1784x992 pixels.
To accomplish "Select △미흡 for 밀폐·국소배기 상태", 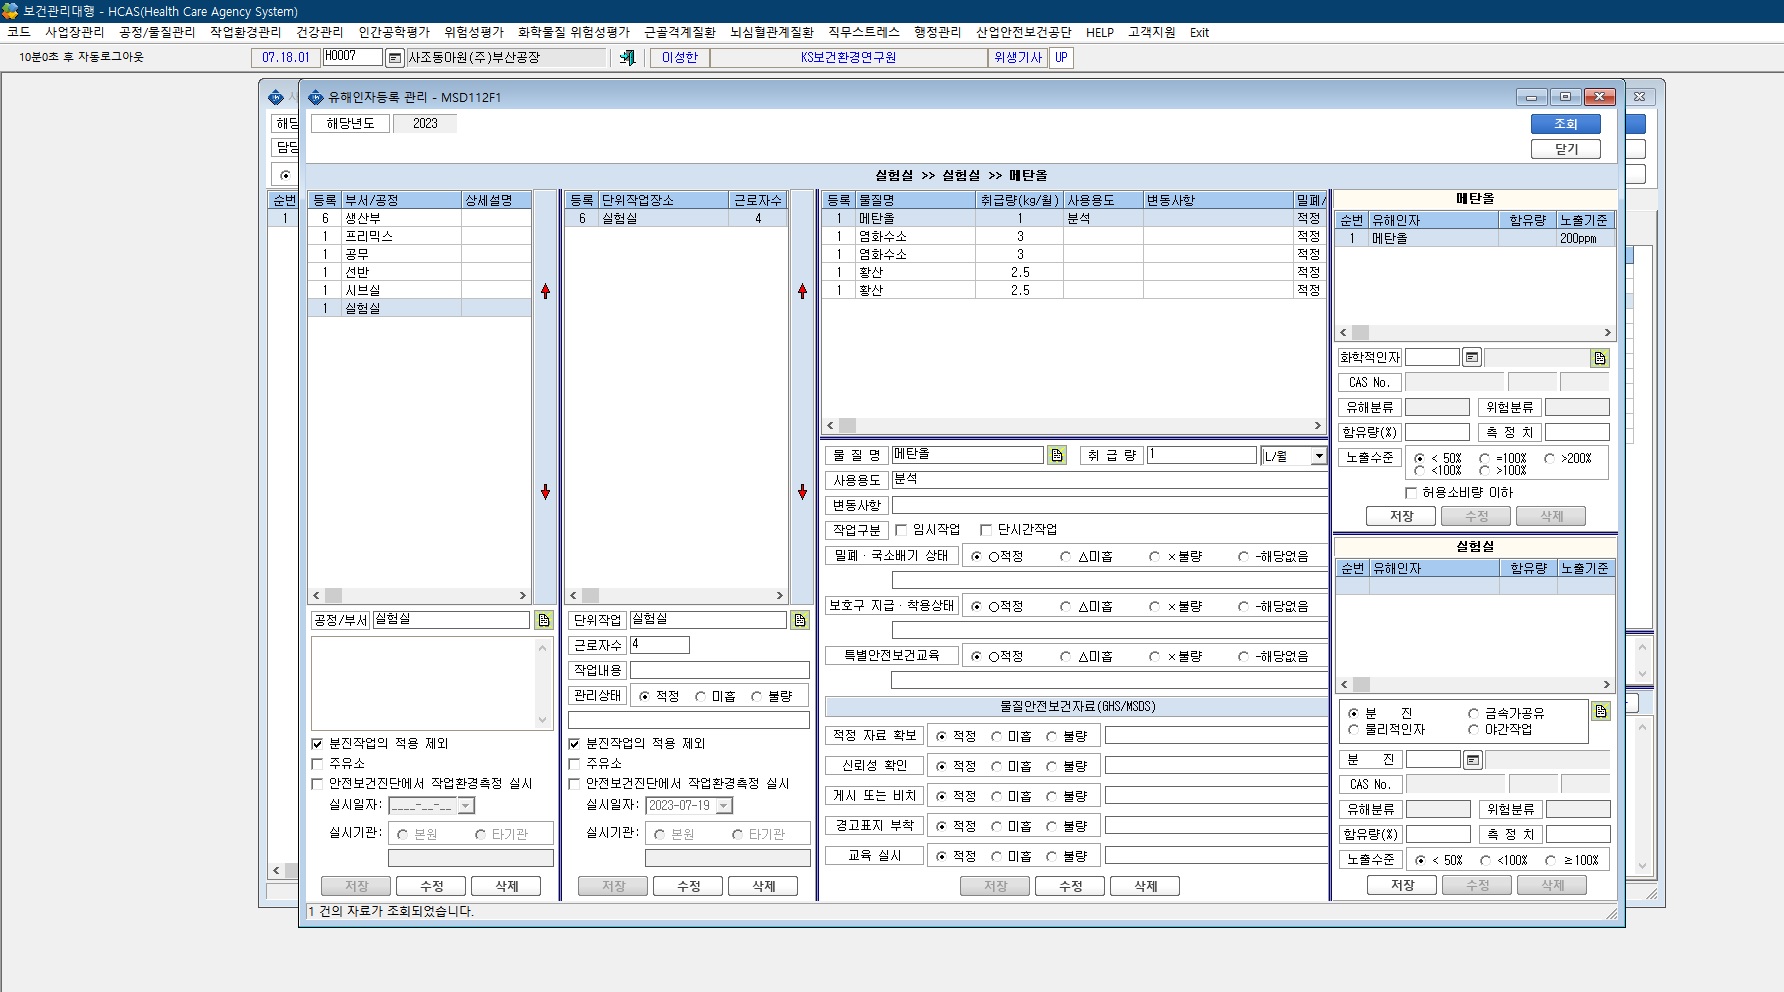I will tap(1065, 557).
